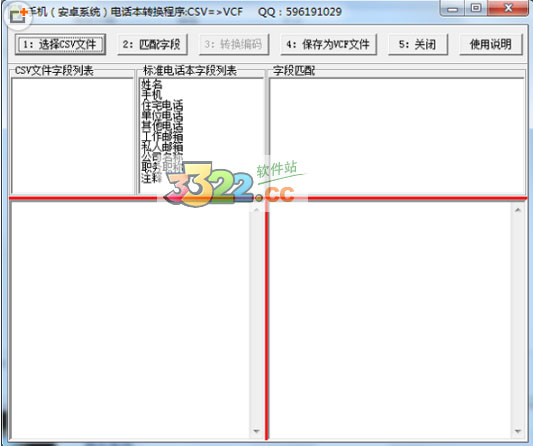The height and width of the screenshot is (446, 533).
Task: Click inside the 字段匹配 list box
Action: coord(397,136)
